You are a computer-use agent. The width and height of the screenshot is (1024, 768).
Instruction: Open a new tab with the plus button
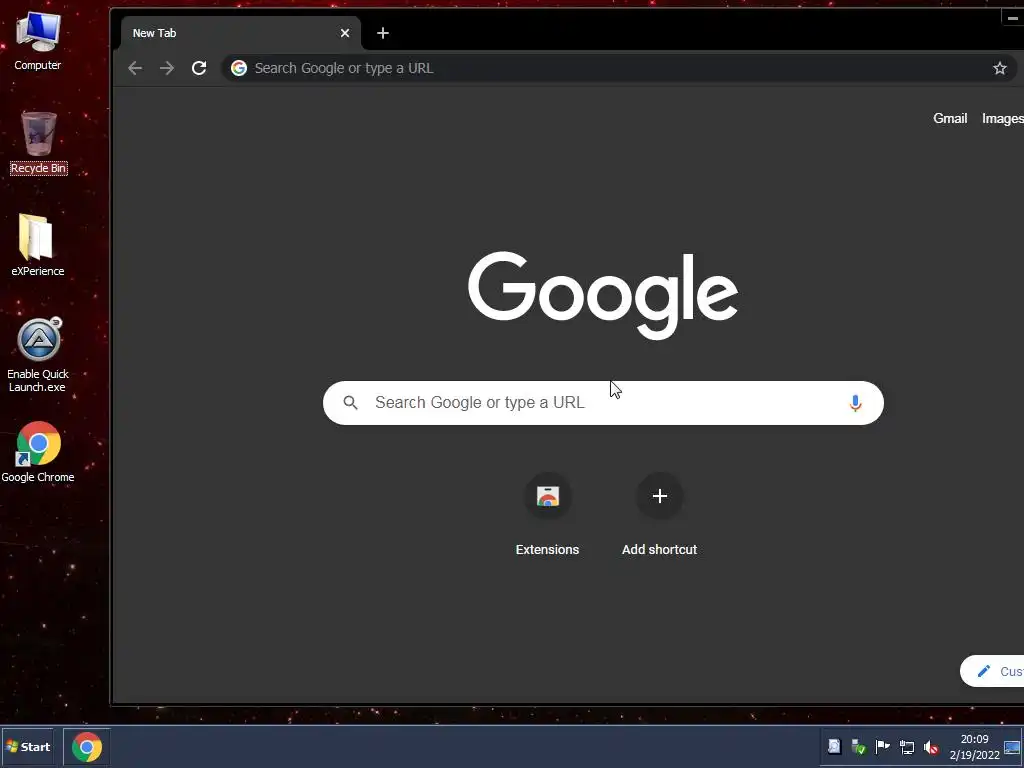(x=383, y=33)
